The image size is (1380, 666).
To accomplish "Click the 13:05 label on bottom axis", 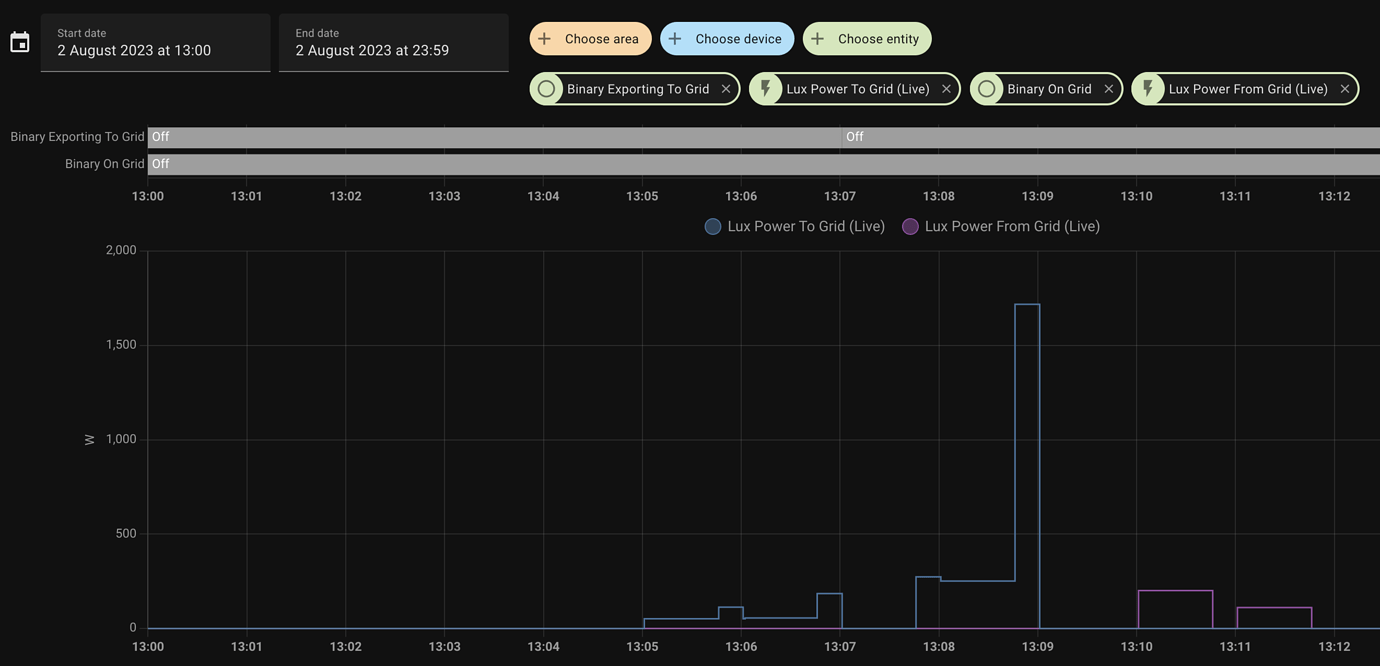I will pos(642,647).
